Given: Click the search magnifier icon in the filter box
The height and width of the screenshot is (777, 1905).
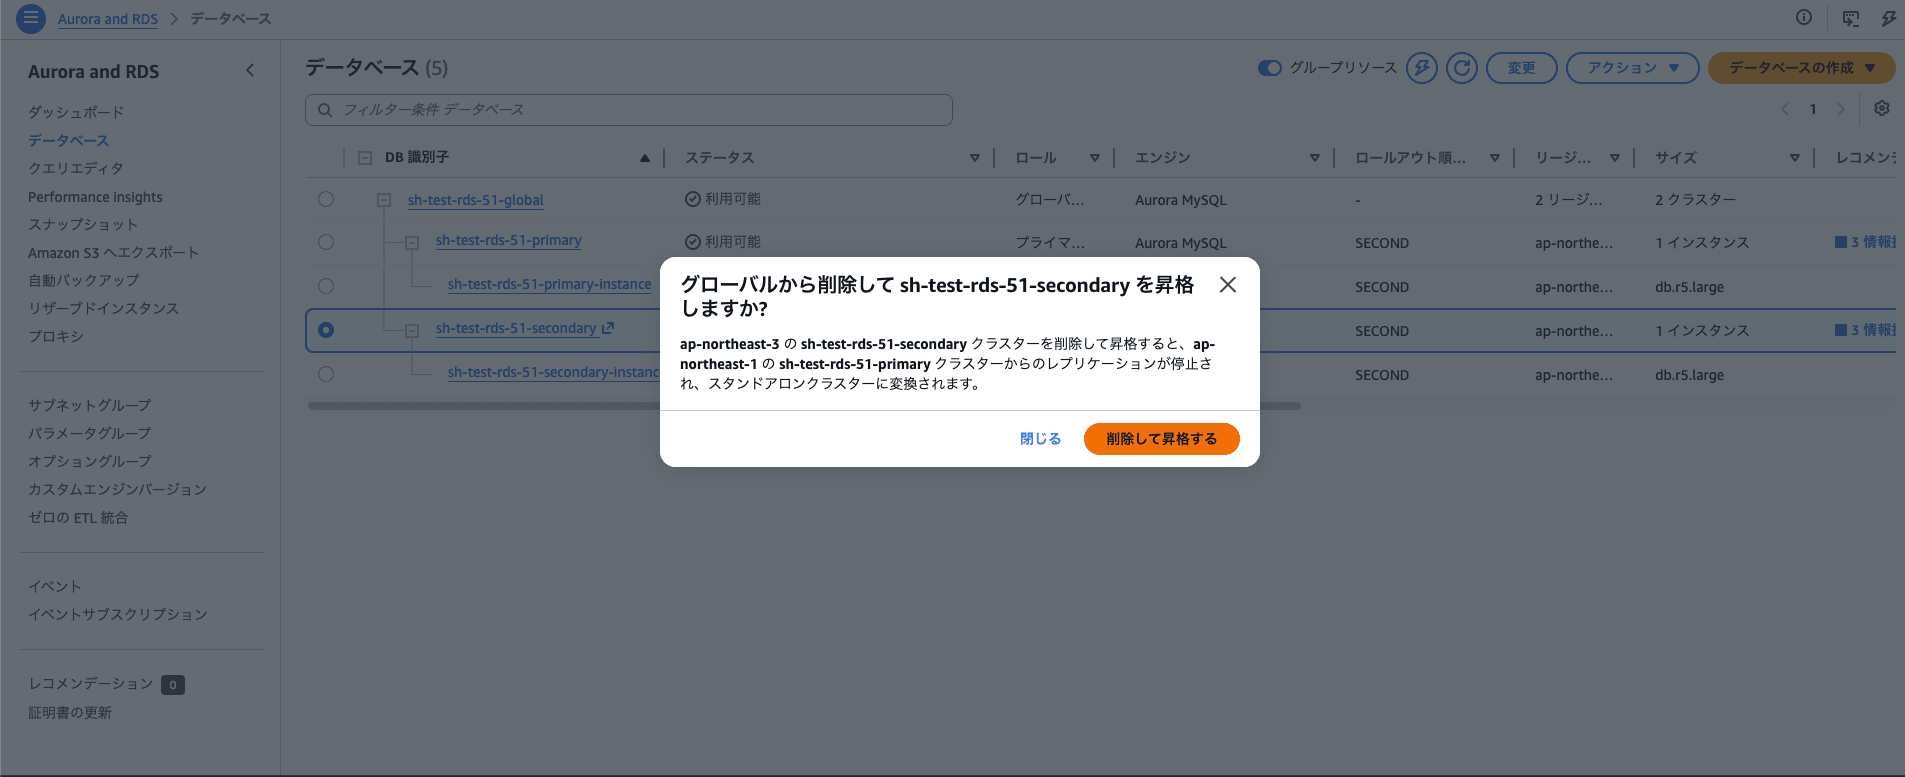Looking at the screenshot, I should pyautogui.click(x=325, y=110).
